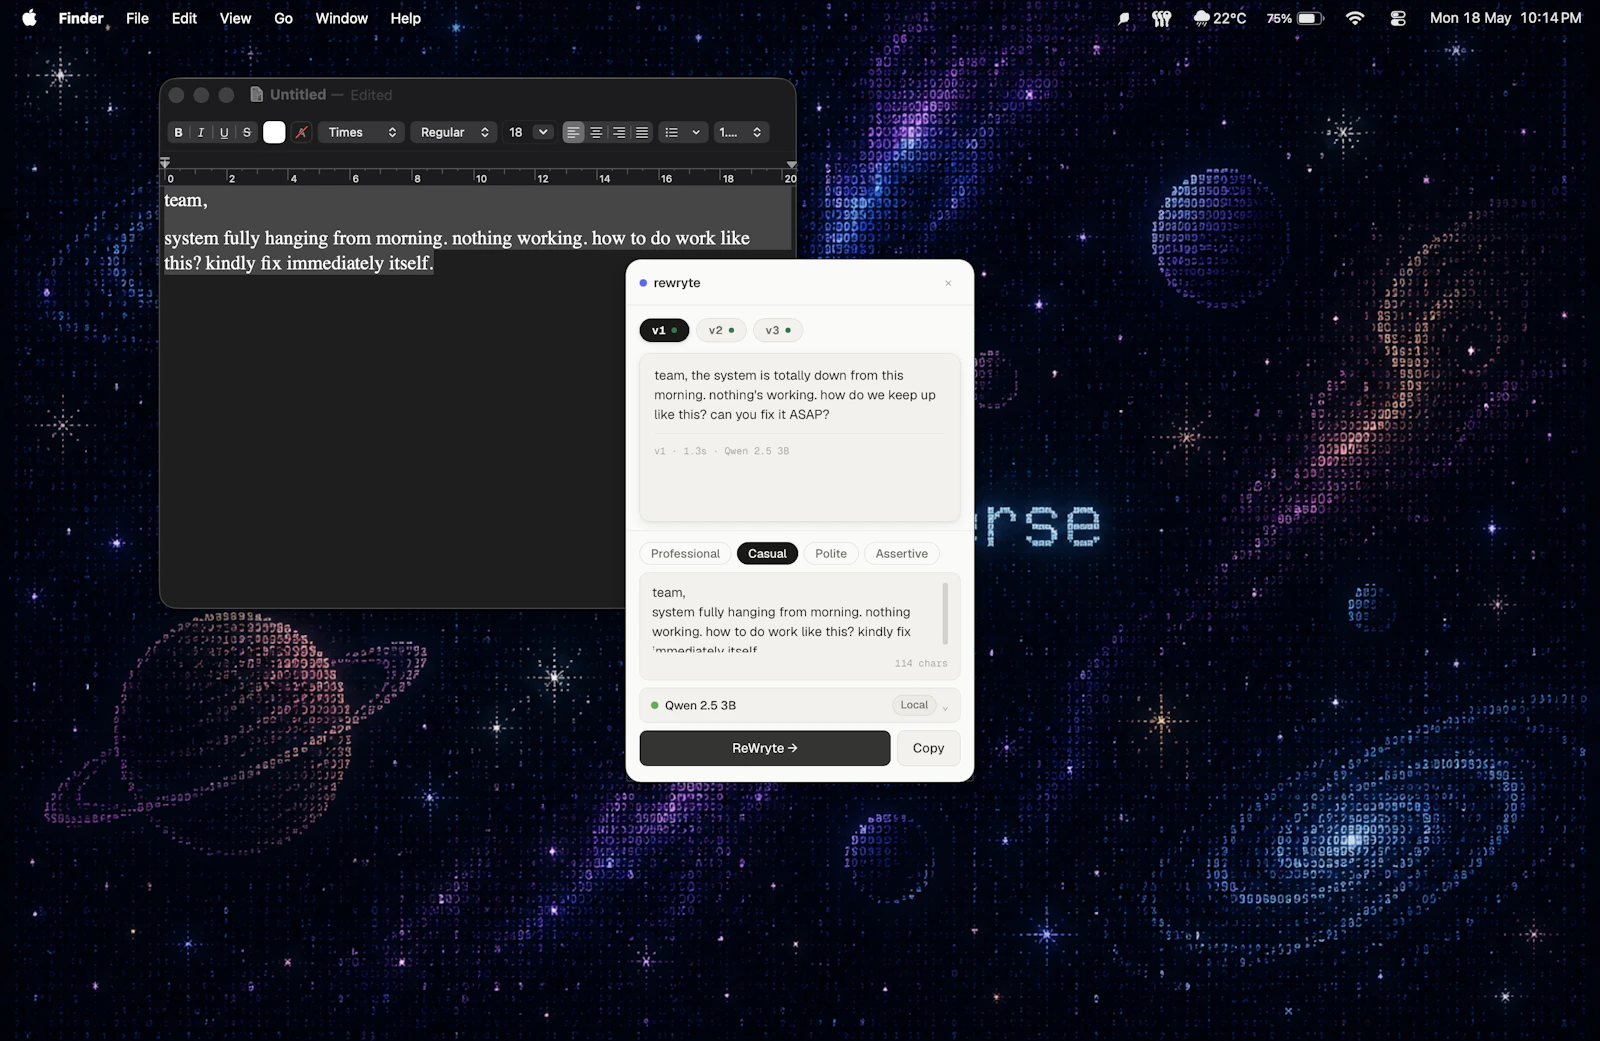Click the ReWryte button

(x=765, y=748)
